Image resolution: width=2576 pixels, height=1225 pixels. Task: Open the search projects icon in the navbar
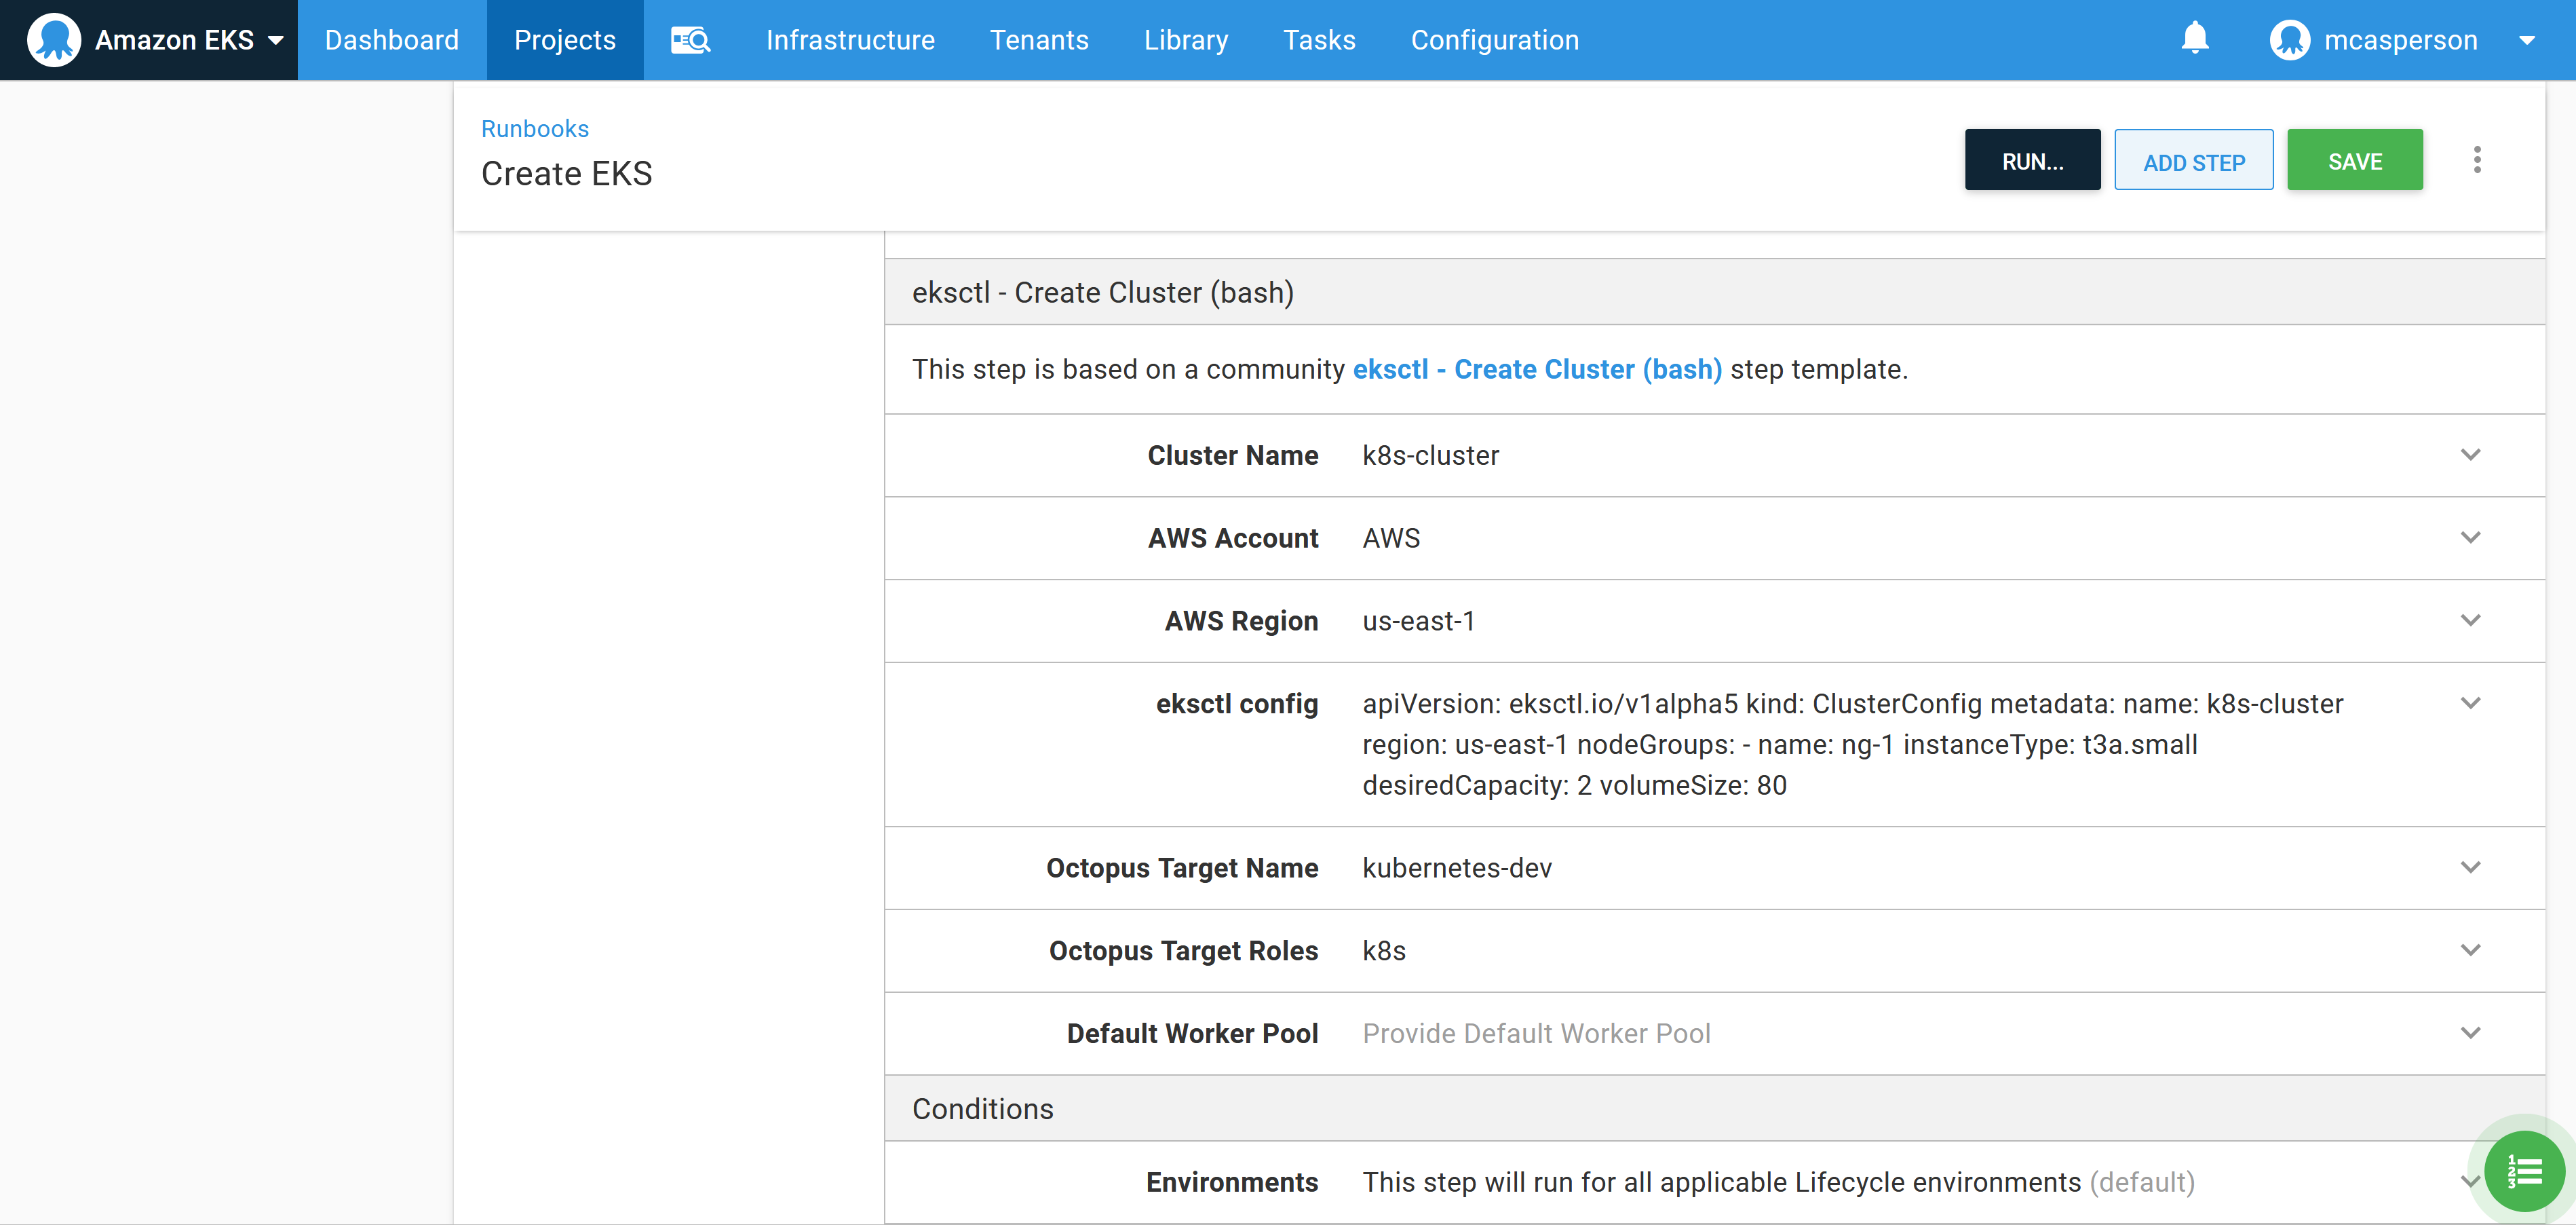(x=690, y=40)
